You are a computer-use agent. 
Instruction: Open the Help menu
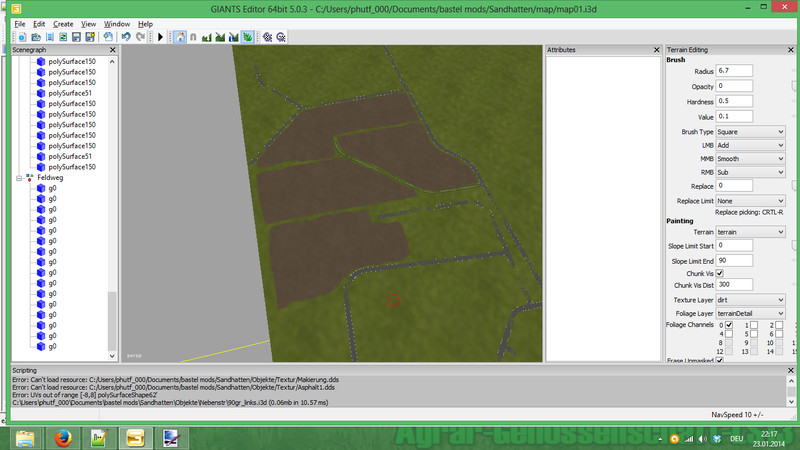[145, 24]
